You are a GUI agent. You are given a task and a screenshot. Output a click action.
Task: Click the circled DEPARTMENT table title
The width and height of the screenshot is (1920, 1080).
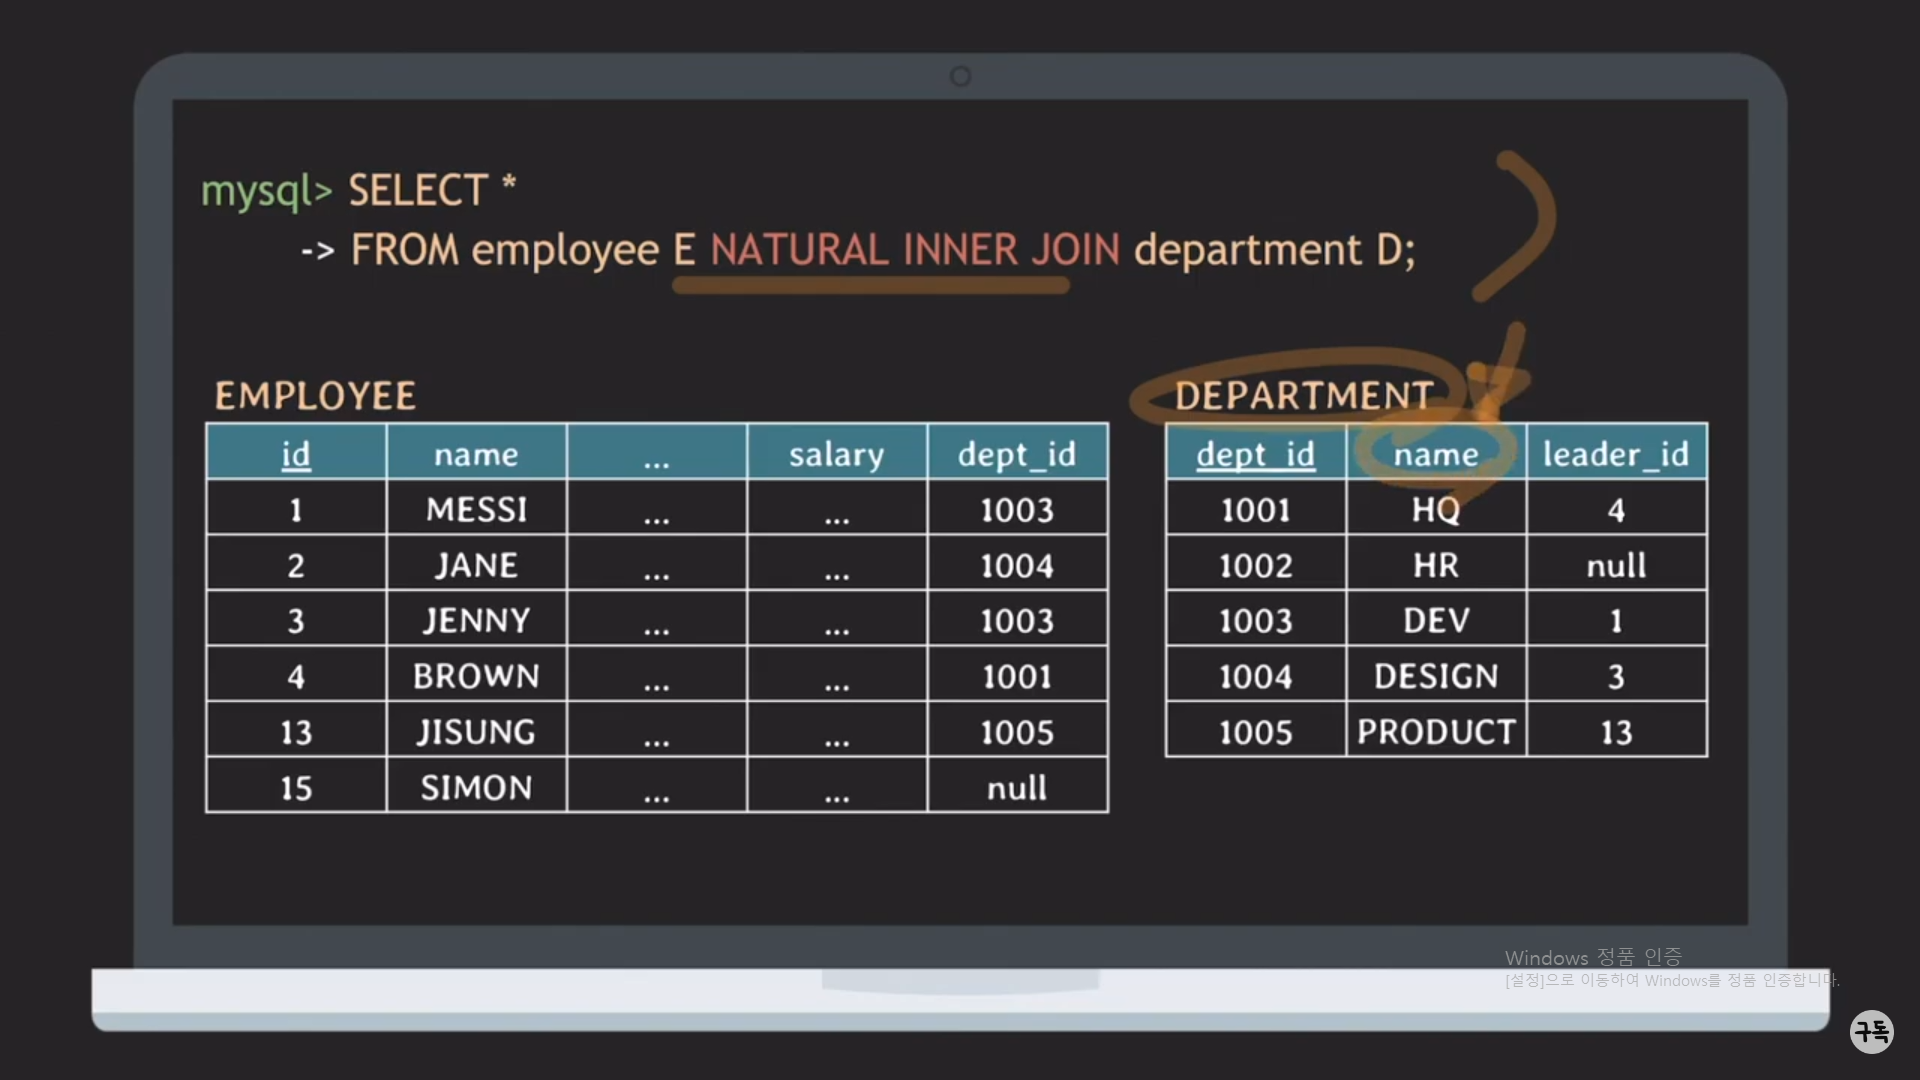click(1304, 396)
